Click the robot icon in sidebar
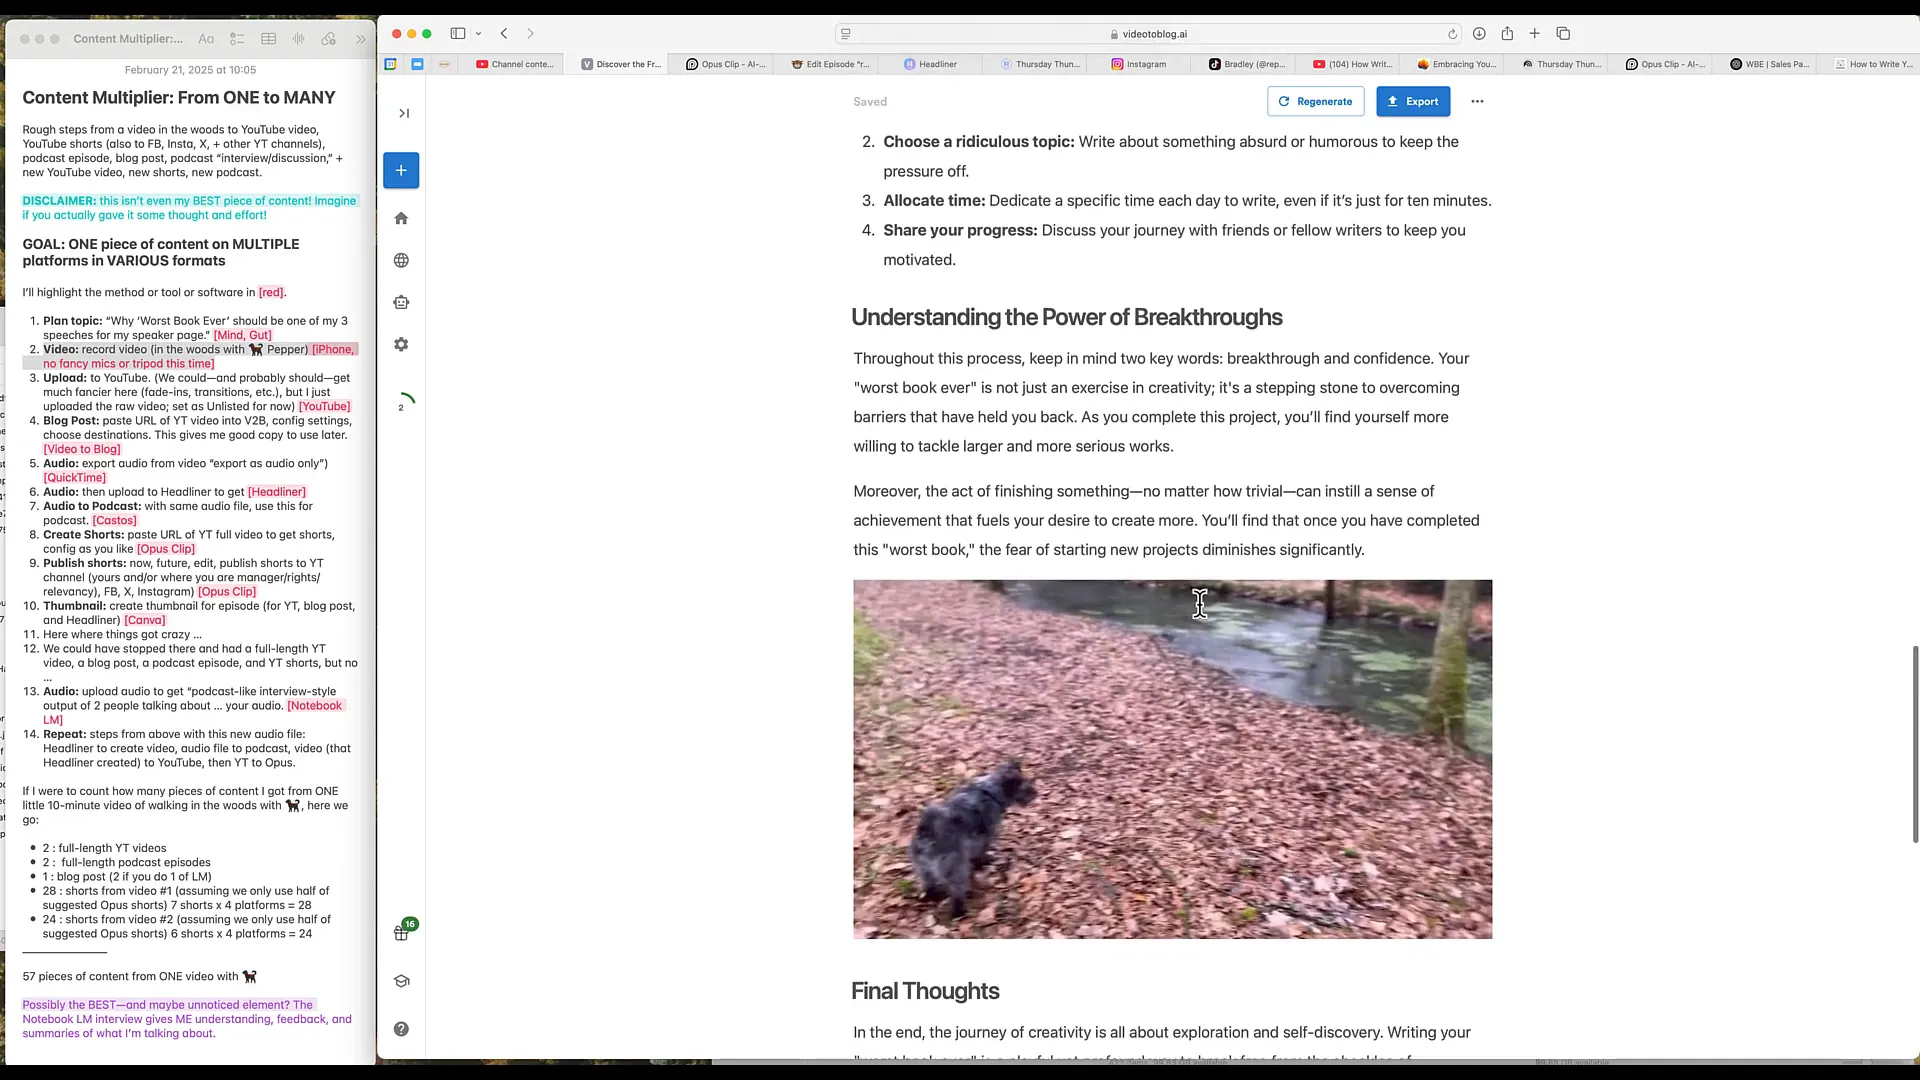 click(x=401, y=302)
